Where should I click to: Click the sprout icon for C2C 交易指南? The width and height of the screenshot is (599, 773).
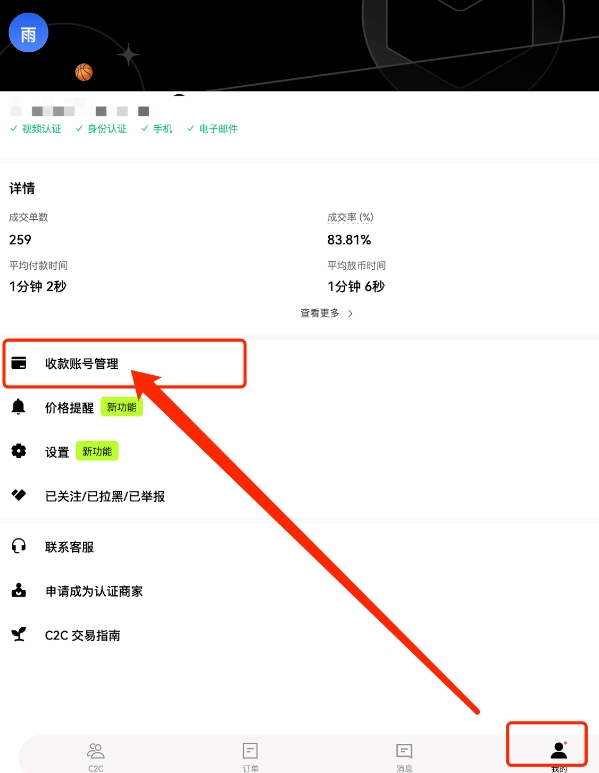[x=19, y=634]
